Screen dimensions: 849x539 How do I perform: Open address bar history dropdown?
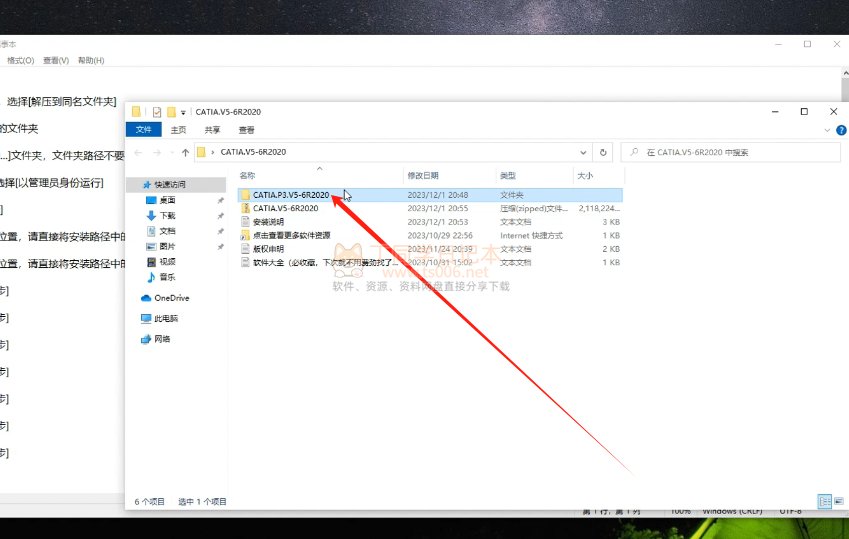coord(583,153)
